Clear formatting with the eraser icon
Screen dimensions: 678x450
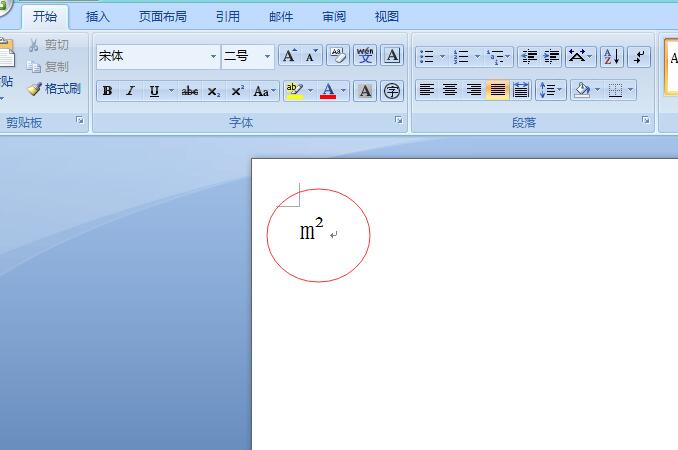coord(338,56)
